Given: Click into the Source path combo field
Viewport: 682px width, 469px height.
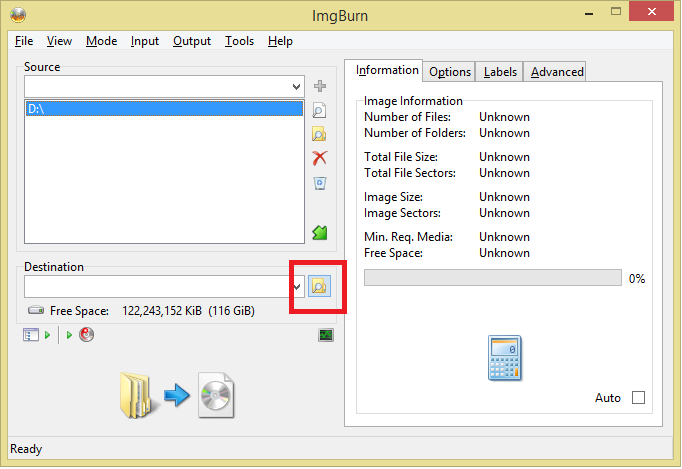Looking at the screenshot, I should (157, 87).
